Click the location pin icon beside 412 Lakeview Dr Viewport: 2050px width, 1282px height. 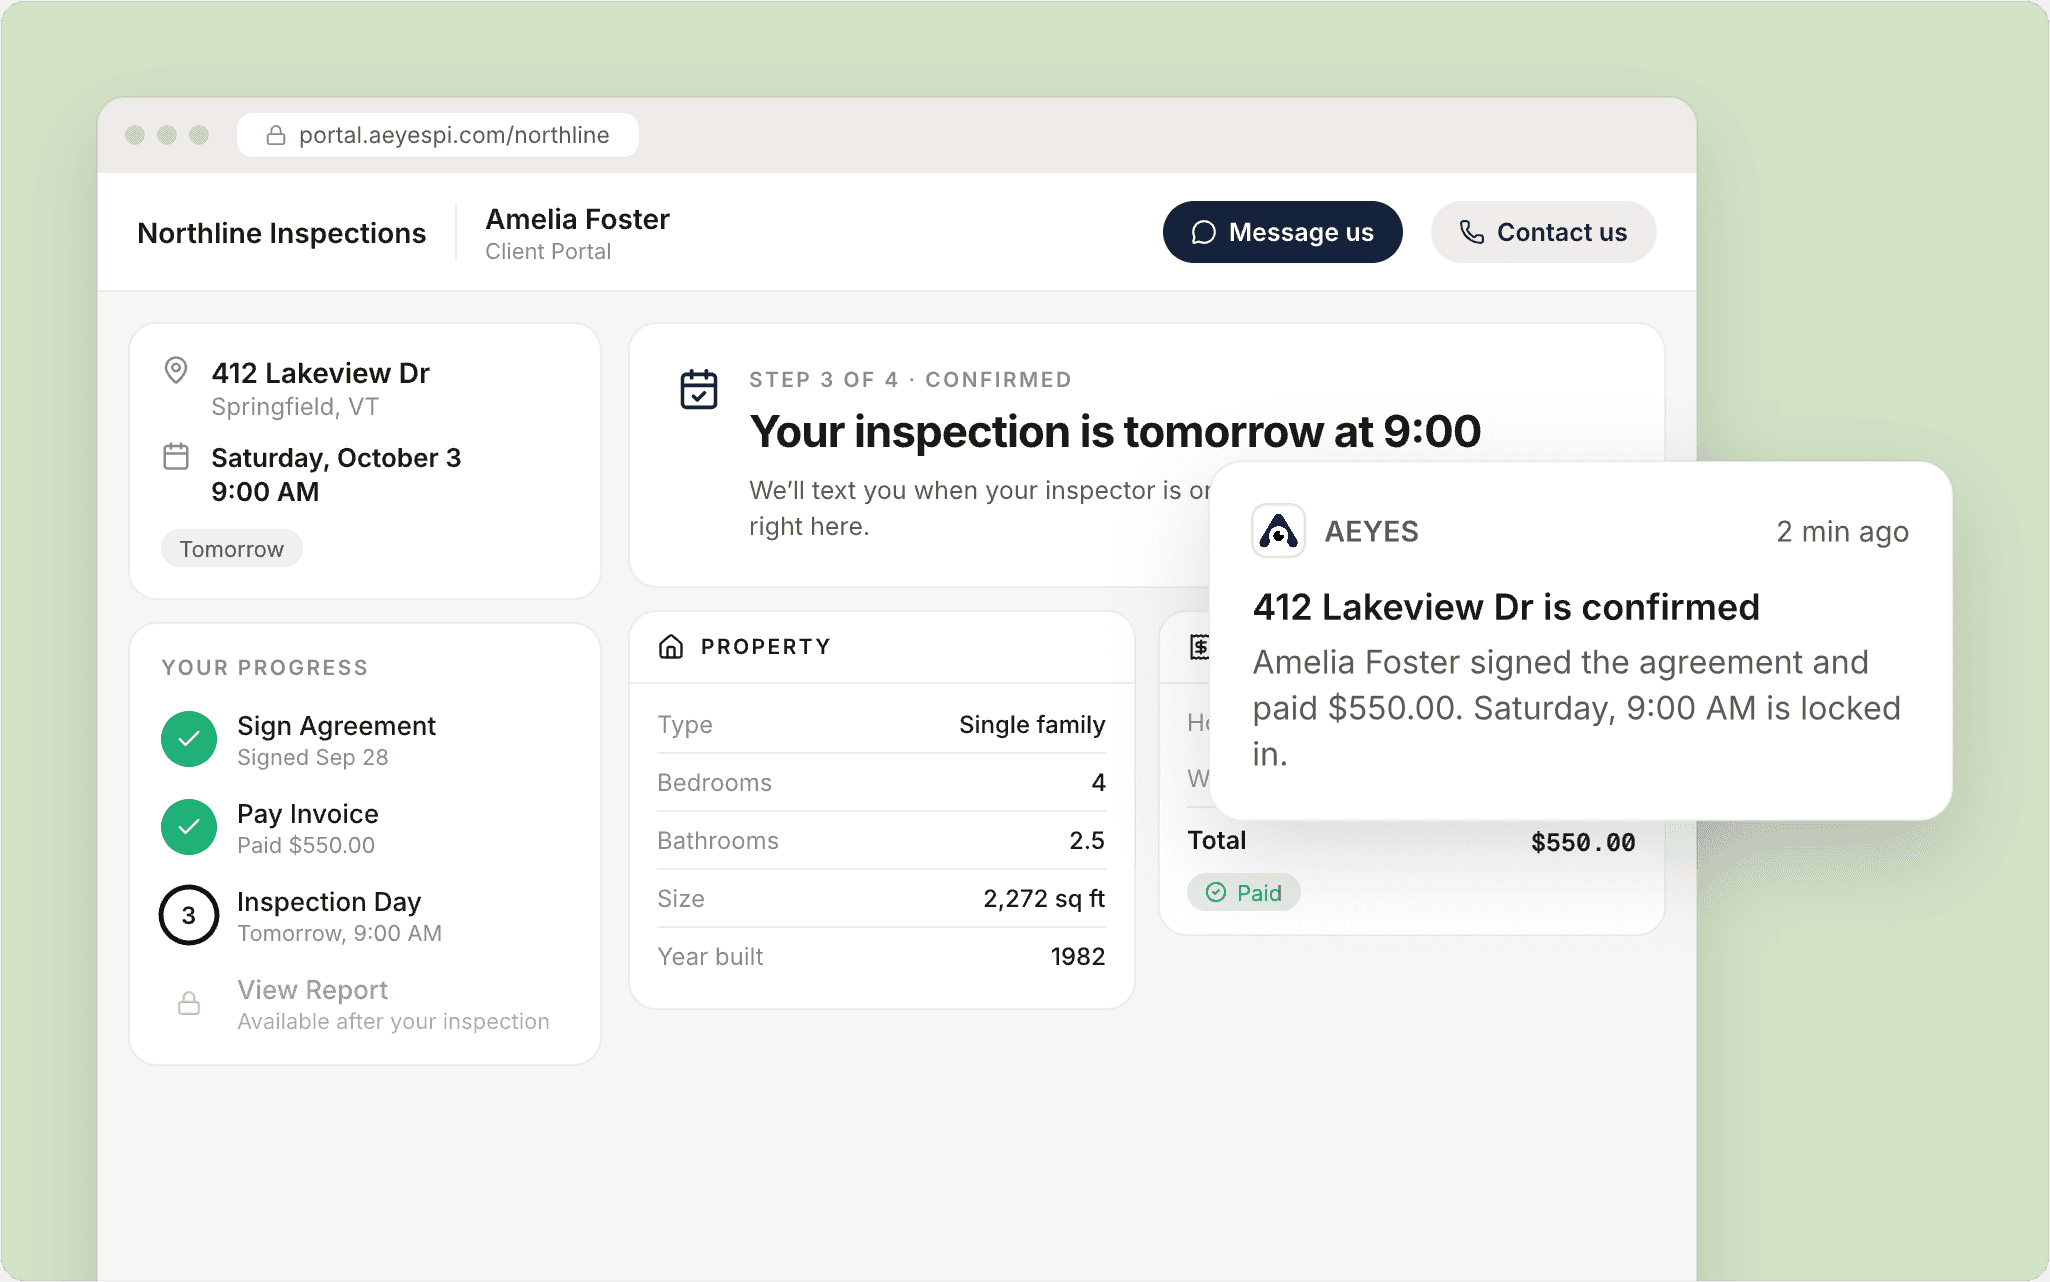[176, 371]
